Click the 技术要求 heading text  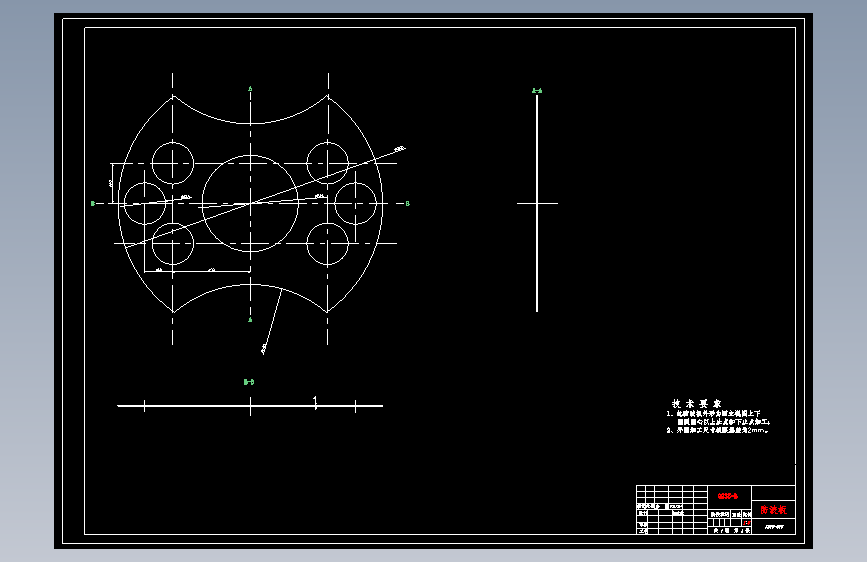[x=697, y=404]
